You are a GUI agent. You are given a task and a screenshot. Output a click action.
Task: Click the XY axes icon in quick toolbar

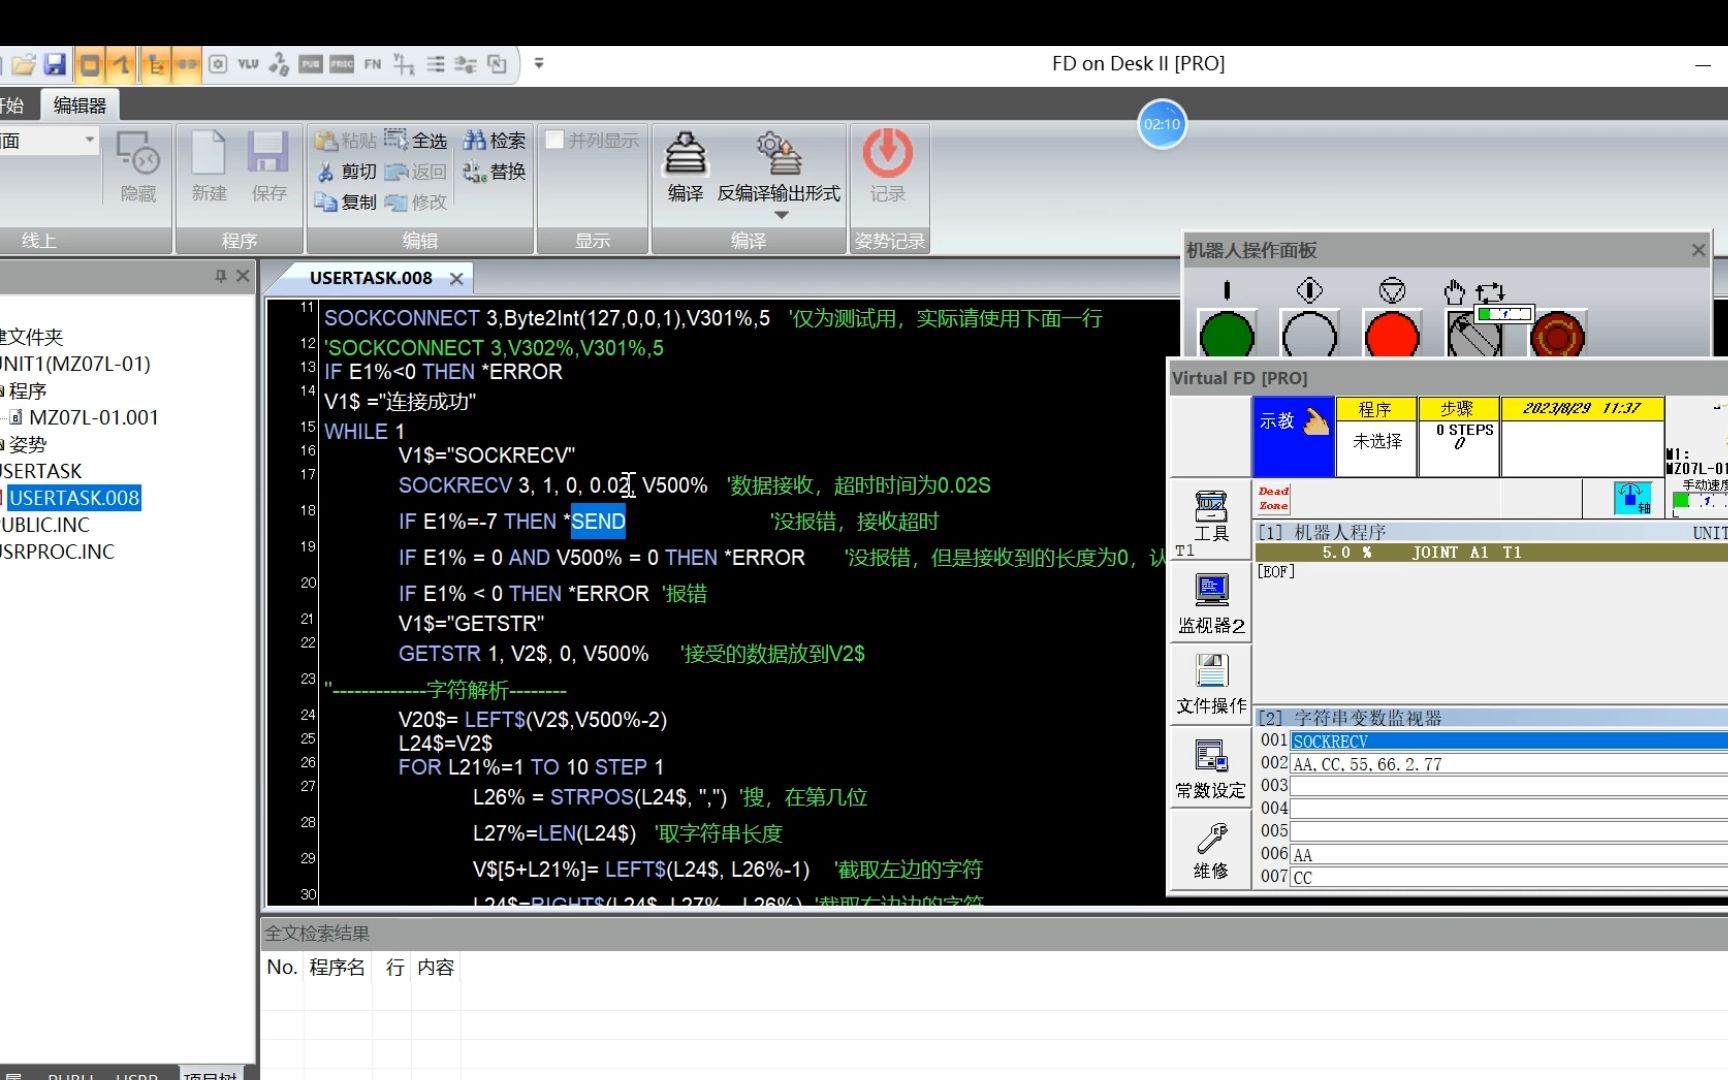(404, 64)
